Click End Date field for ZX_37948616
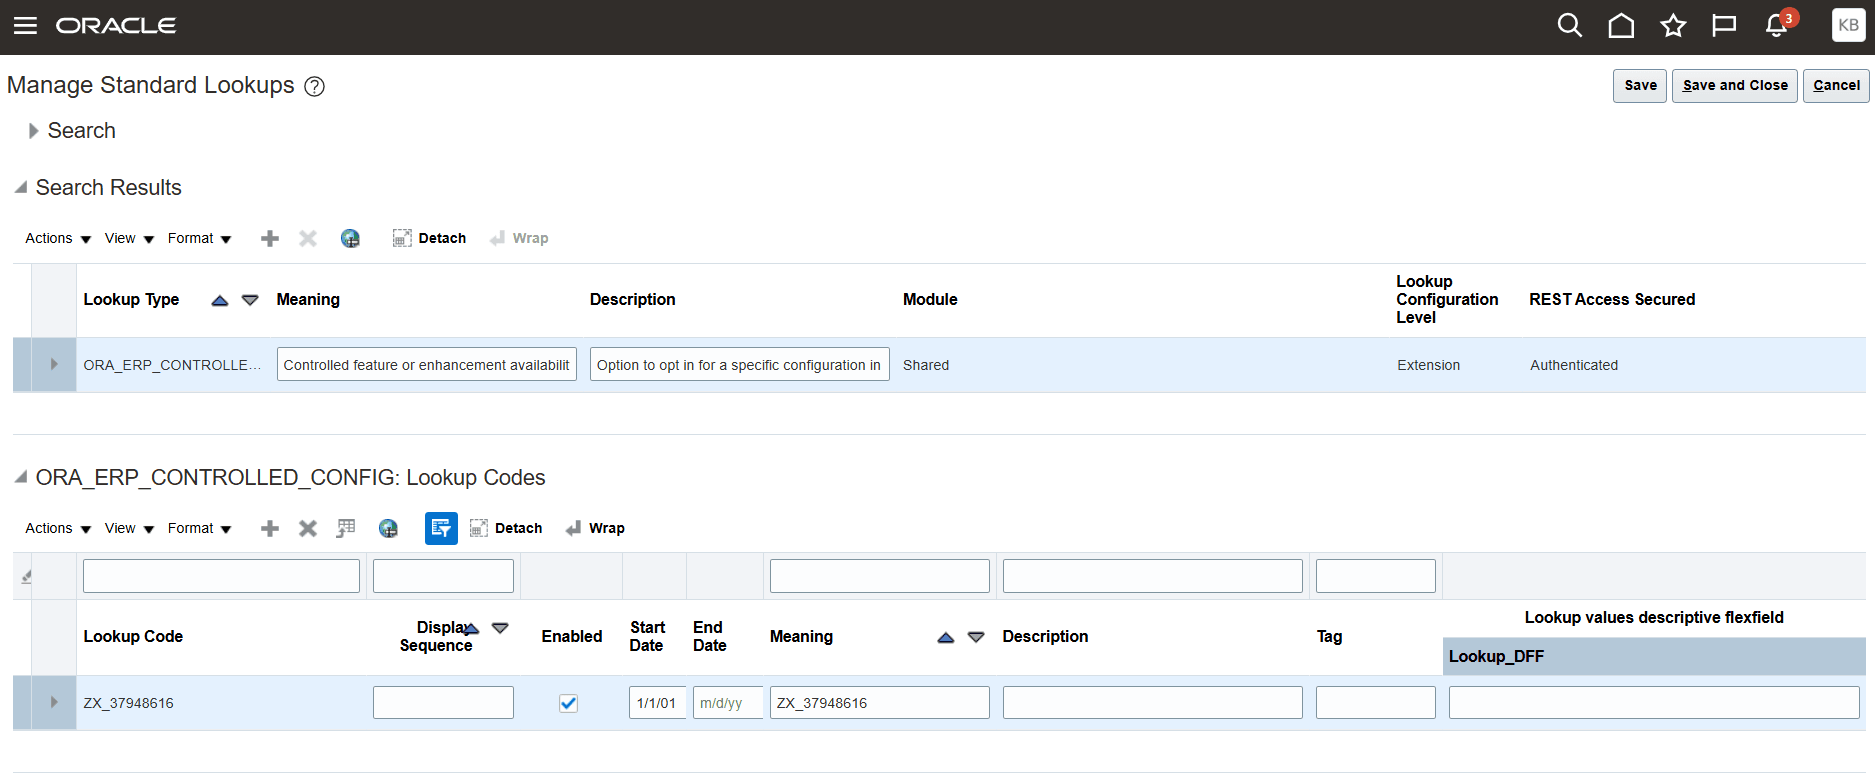The image size is (1875, 778). [728, 702]
